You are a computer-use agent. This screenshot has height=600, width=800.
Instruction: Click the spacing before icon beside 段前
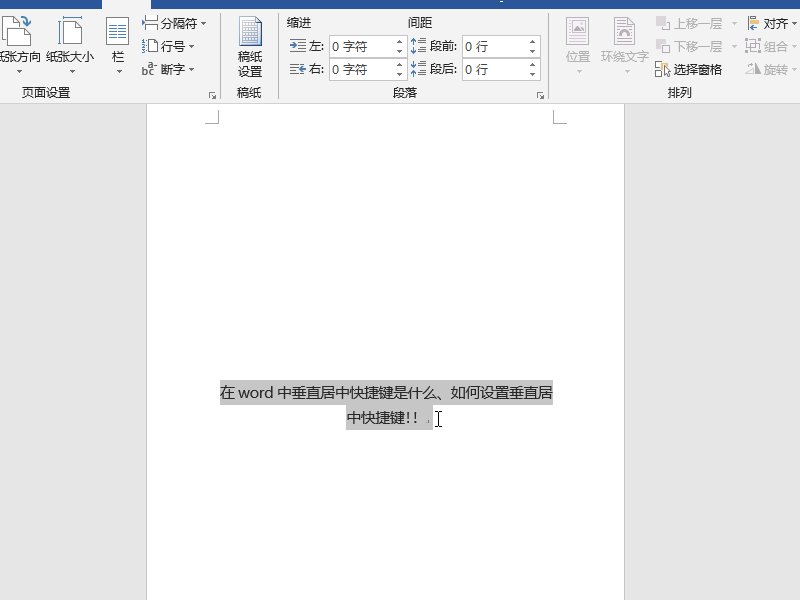(x=418, y=46)
